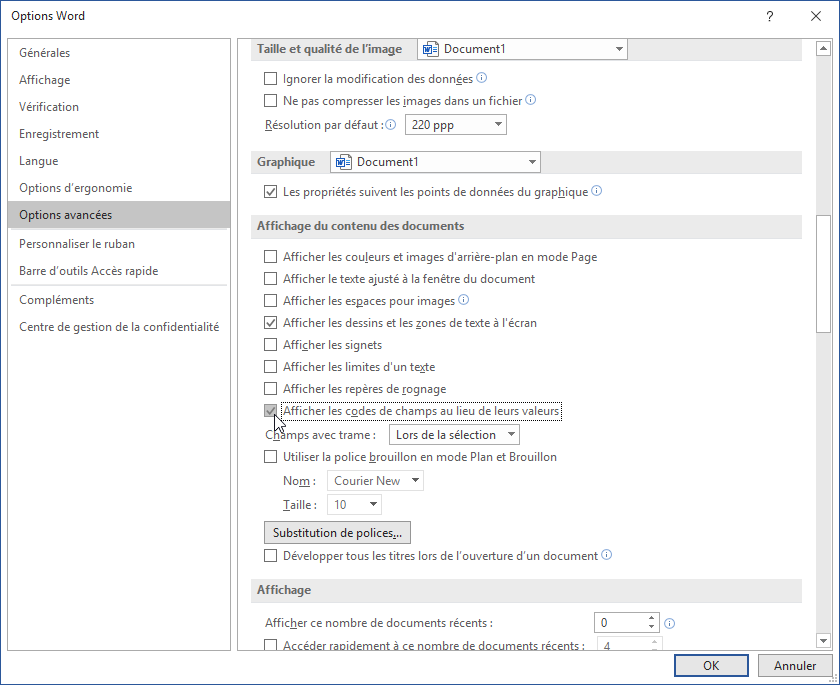Click info icon beside 'Ignorer la modification des données'
This screenshot has height=685, width=840.
[482, 78]
